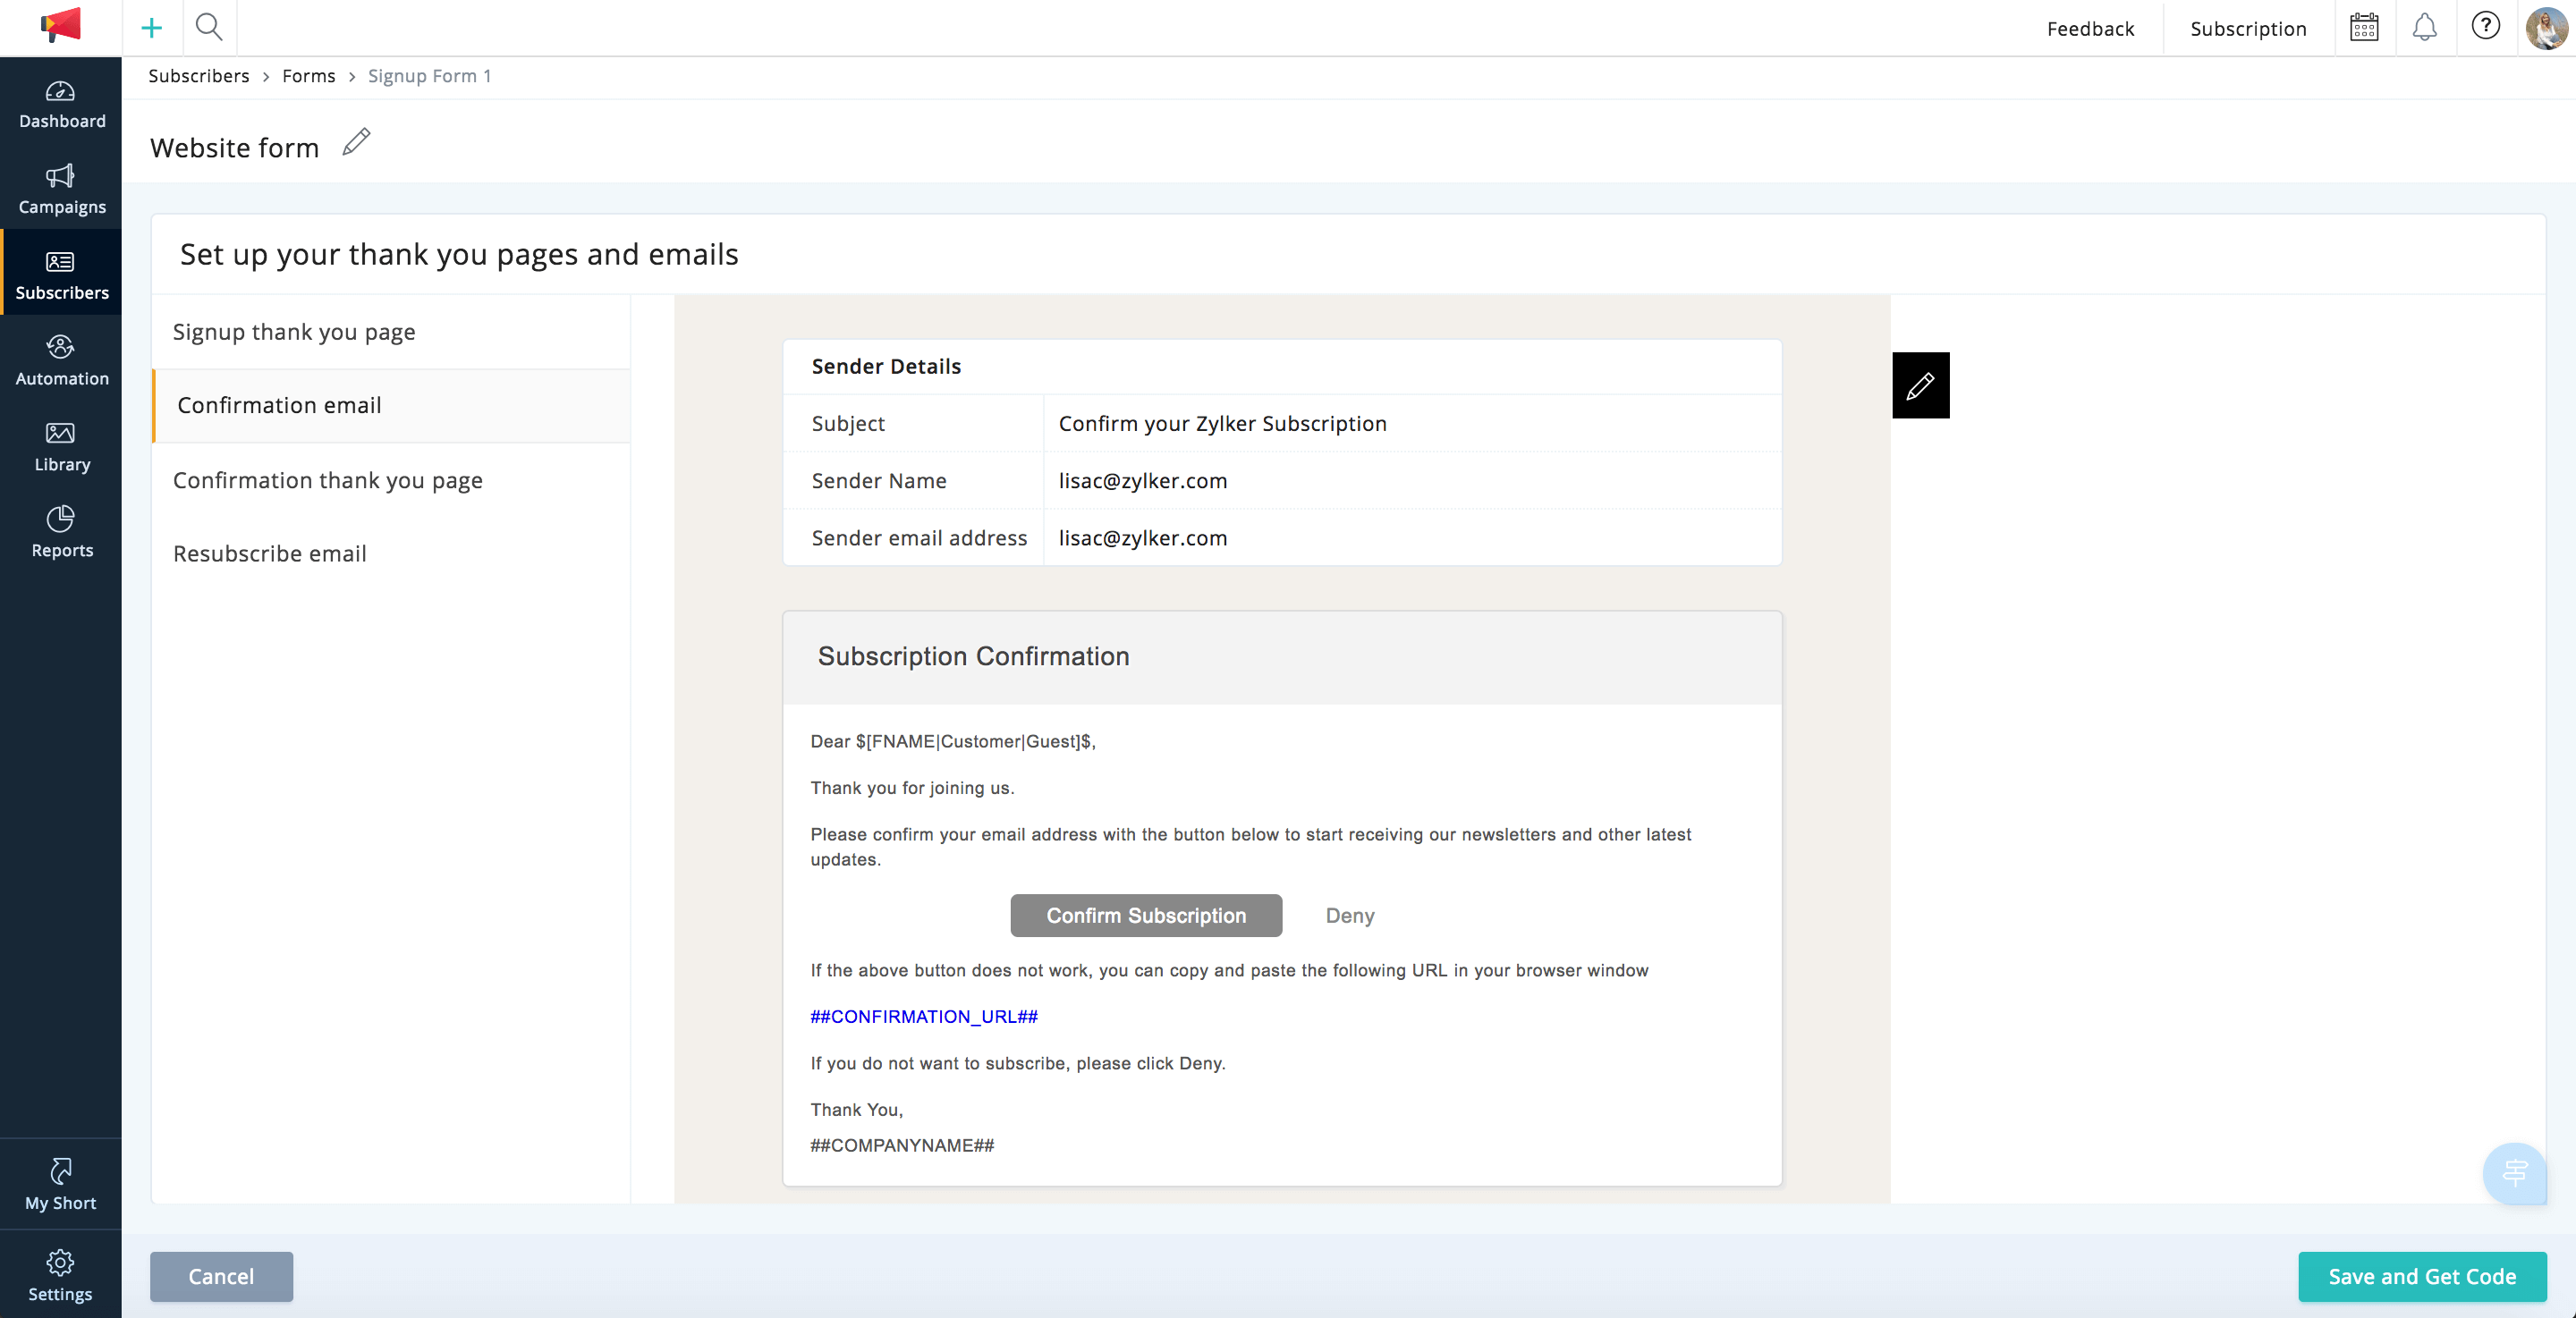Open the help question mark icon
The height and width of the screenshot is (1318, 2576).
tap(2485, 26)
